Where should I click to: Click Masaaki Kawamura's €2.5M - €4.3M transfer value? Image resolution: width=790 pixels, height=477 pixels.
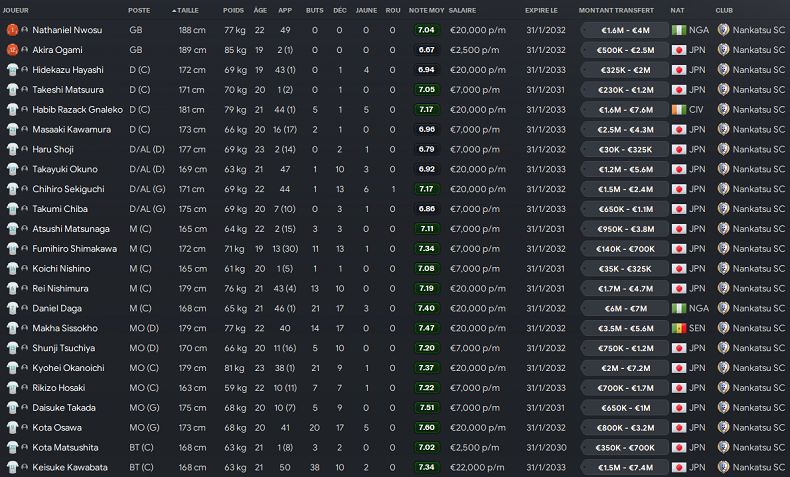(618, 129)
